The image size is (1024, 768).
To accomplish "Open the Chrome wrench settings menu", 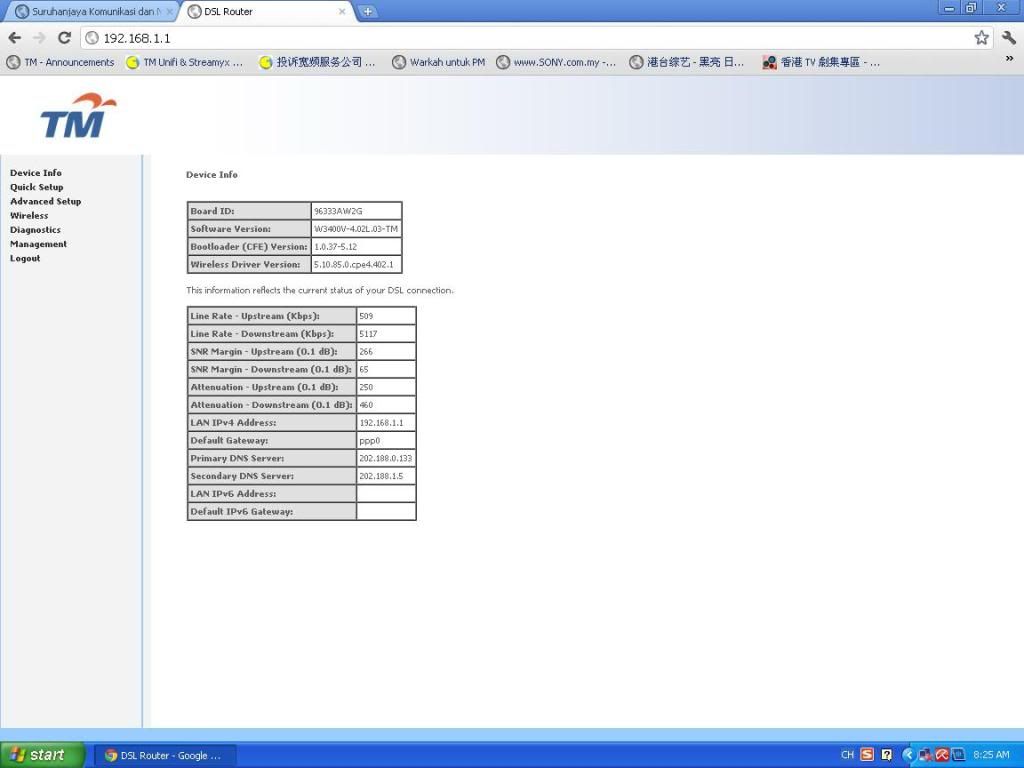I will pyautogui.click(x=1008, y=38).
